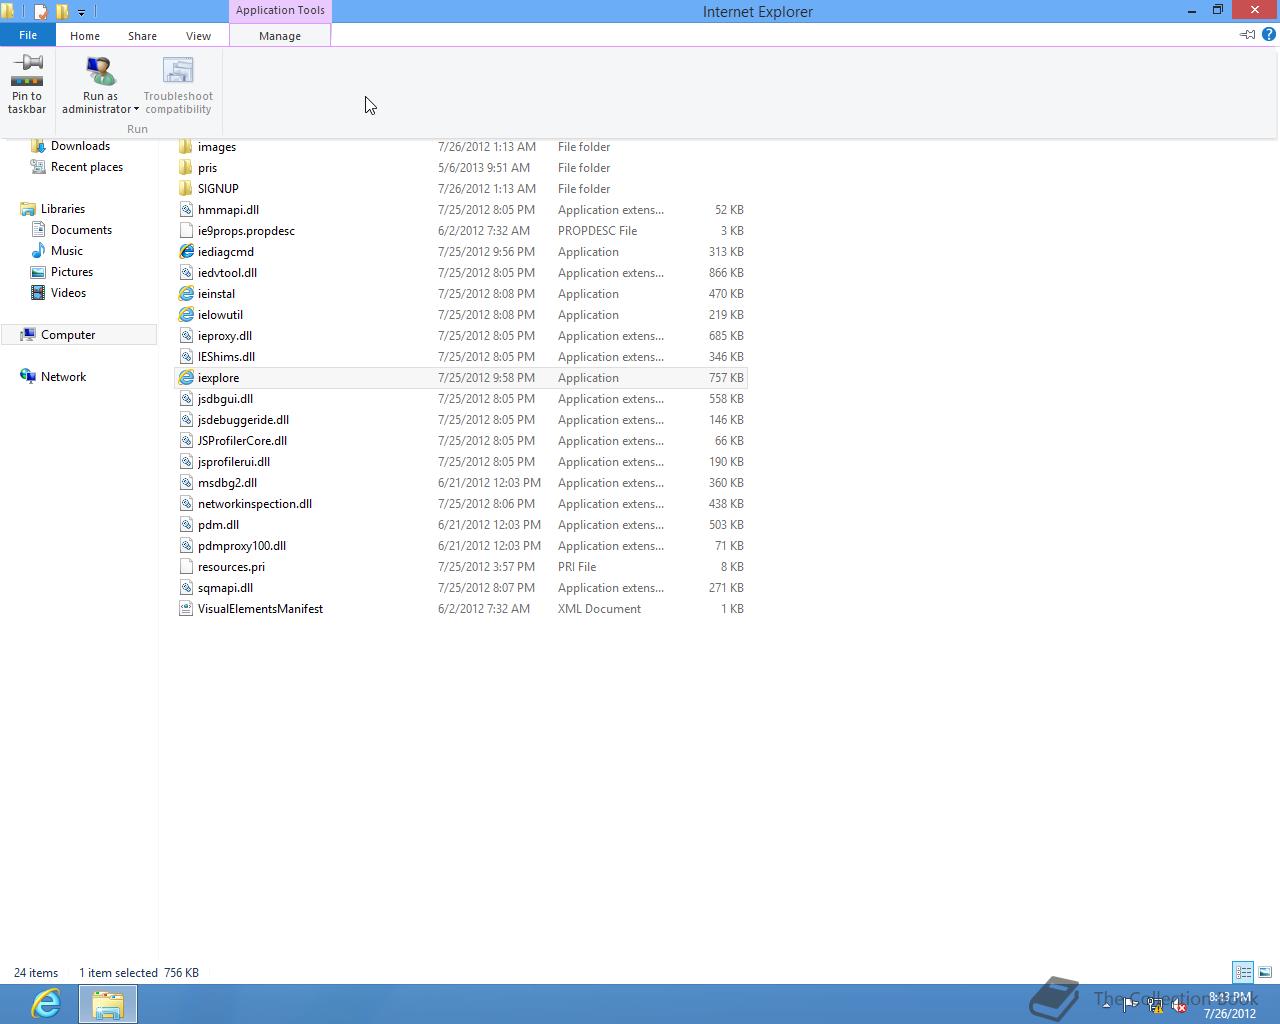This screenshot has height=1024, width=1280.
Task: Open Recent places in navigation pane
Action: pos(86,167)
